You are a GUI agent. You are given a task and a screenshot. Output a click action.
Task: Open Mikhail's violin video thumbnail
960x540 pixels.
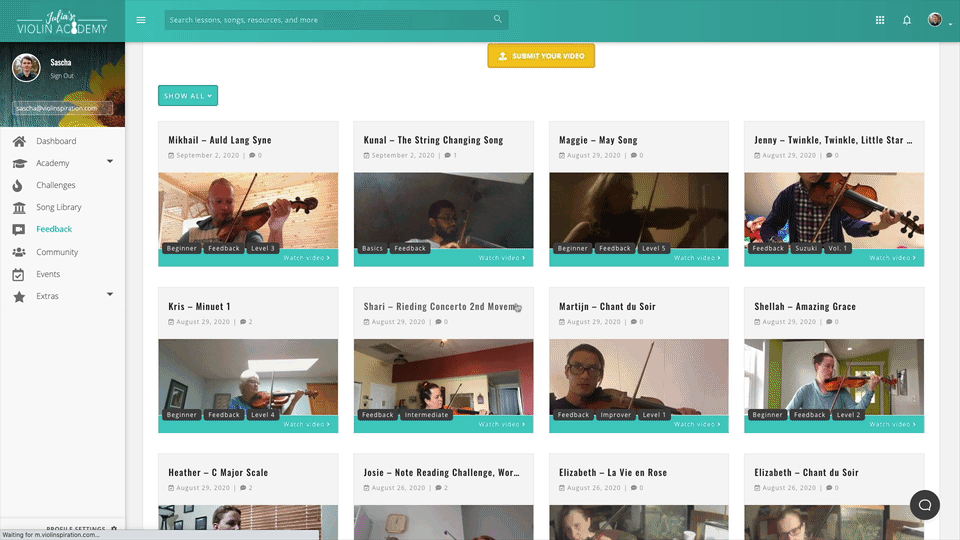[248, 210]
